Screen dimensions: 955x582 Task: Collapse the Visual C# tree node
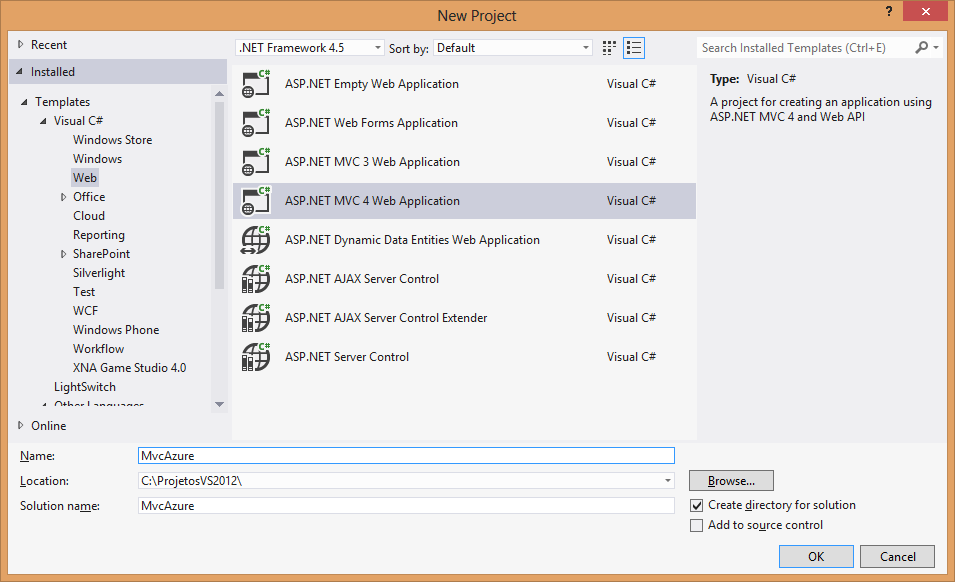coord(43,121)
